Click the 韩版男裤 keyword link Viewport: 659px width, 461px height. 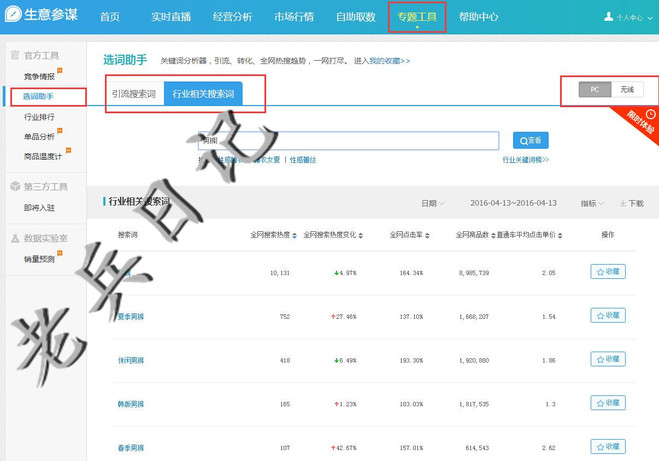point(131,404)
